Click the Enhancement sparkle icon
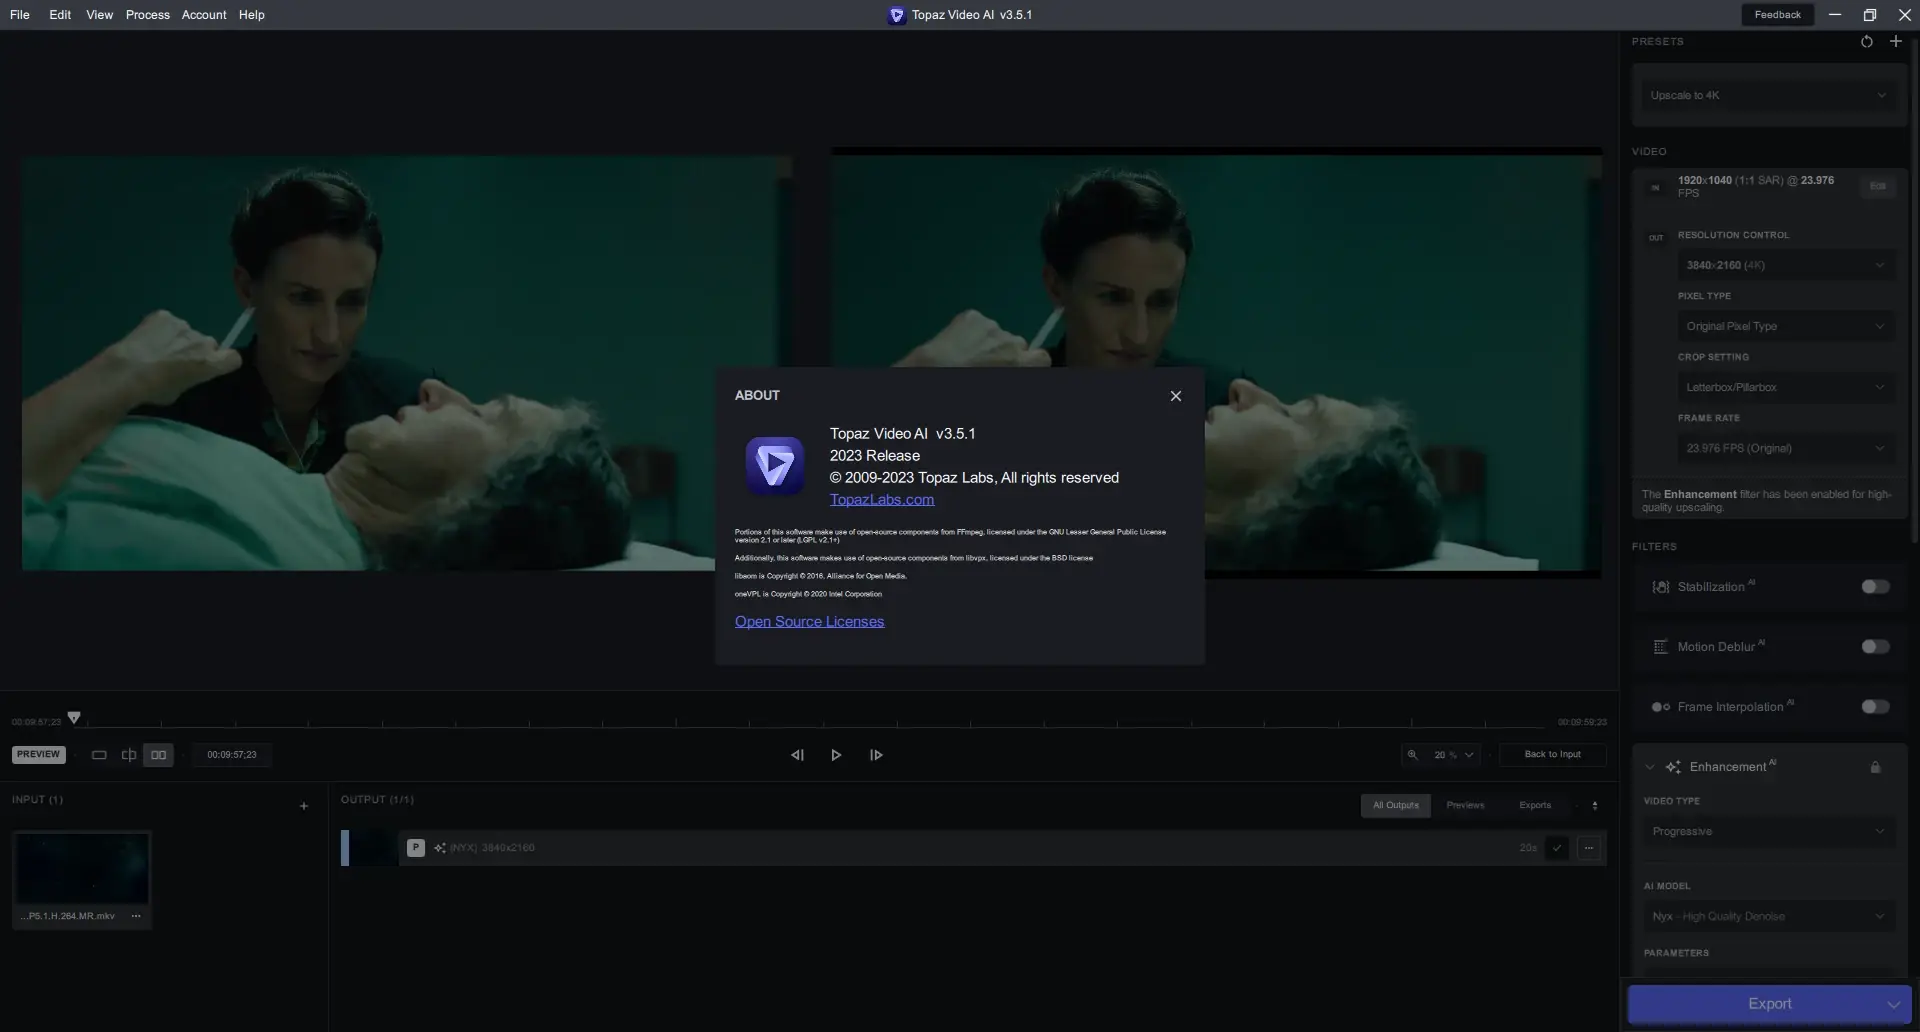Viewport: 1920px width, 1032px height. pos(1673,768)
